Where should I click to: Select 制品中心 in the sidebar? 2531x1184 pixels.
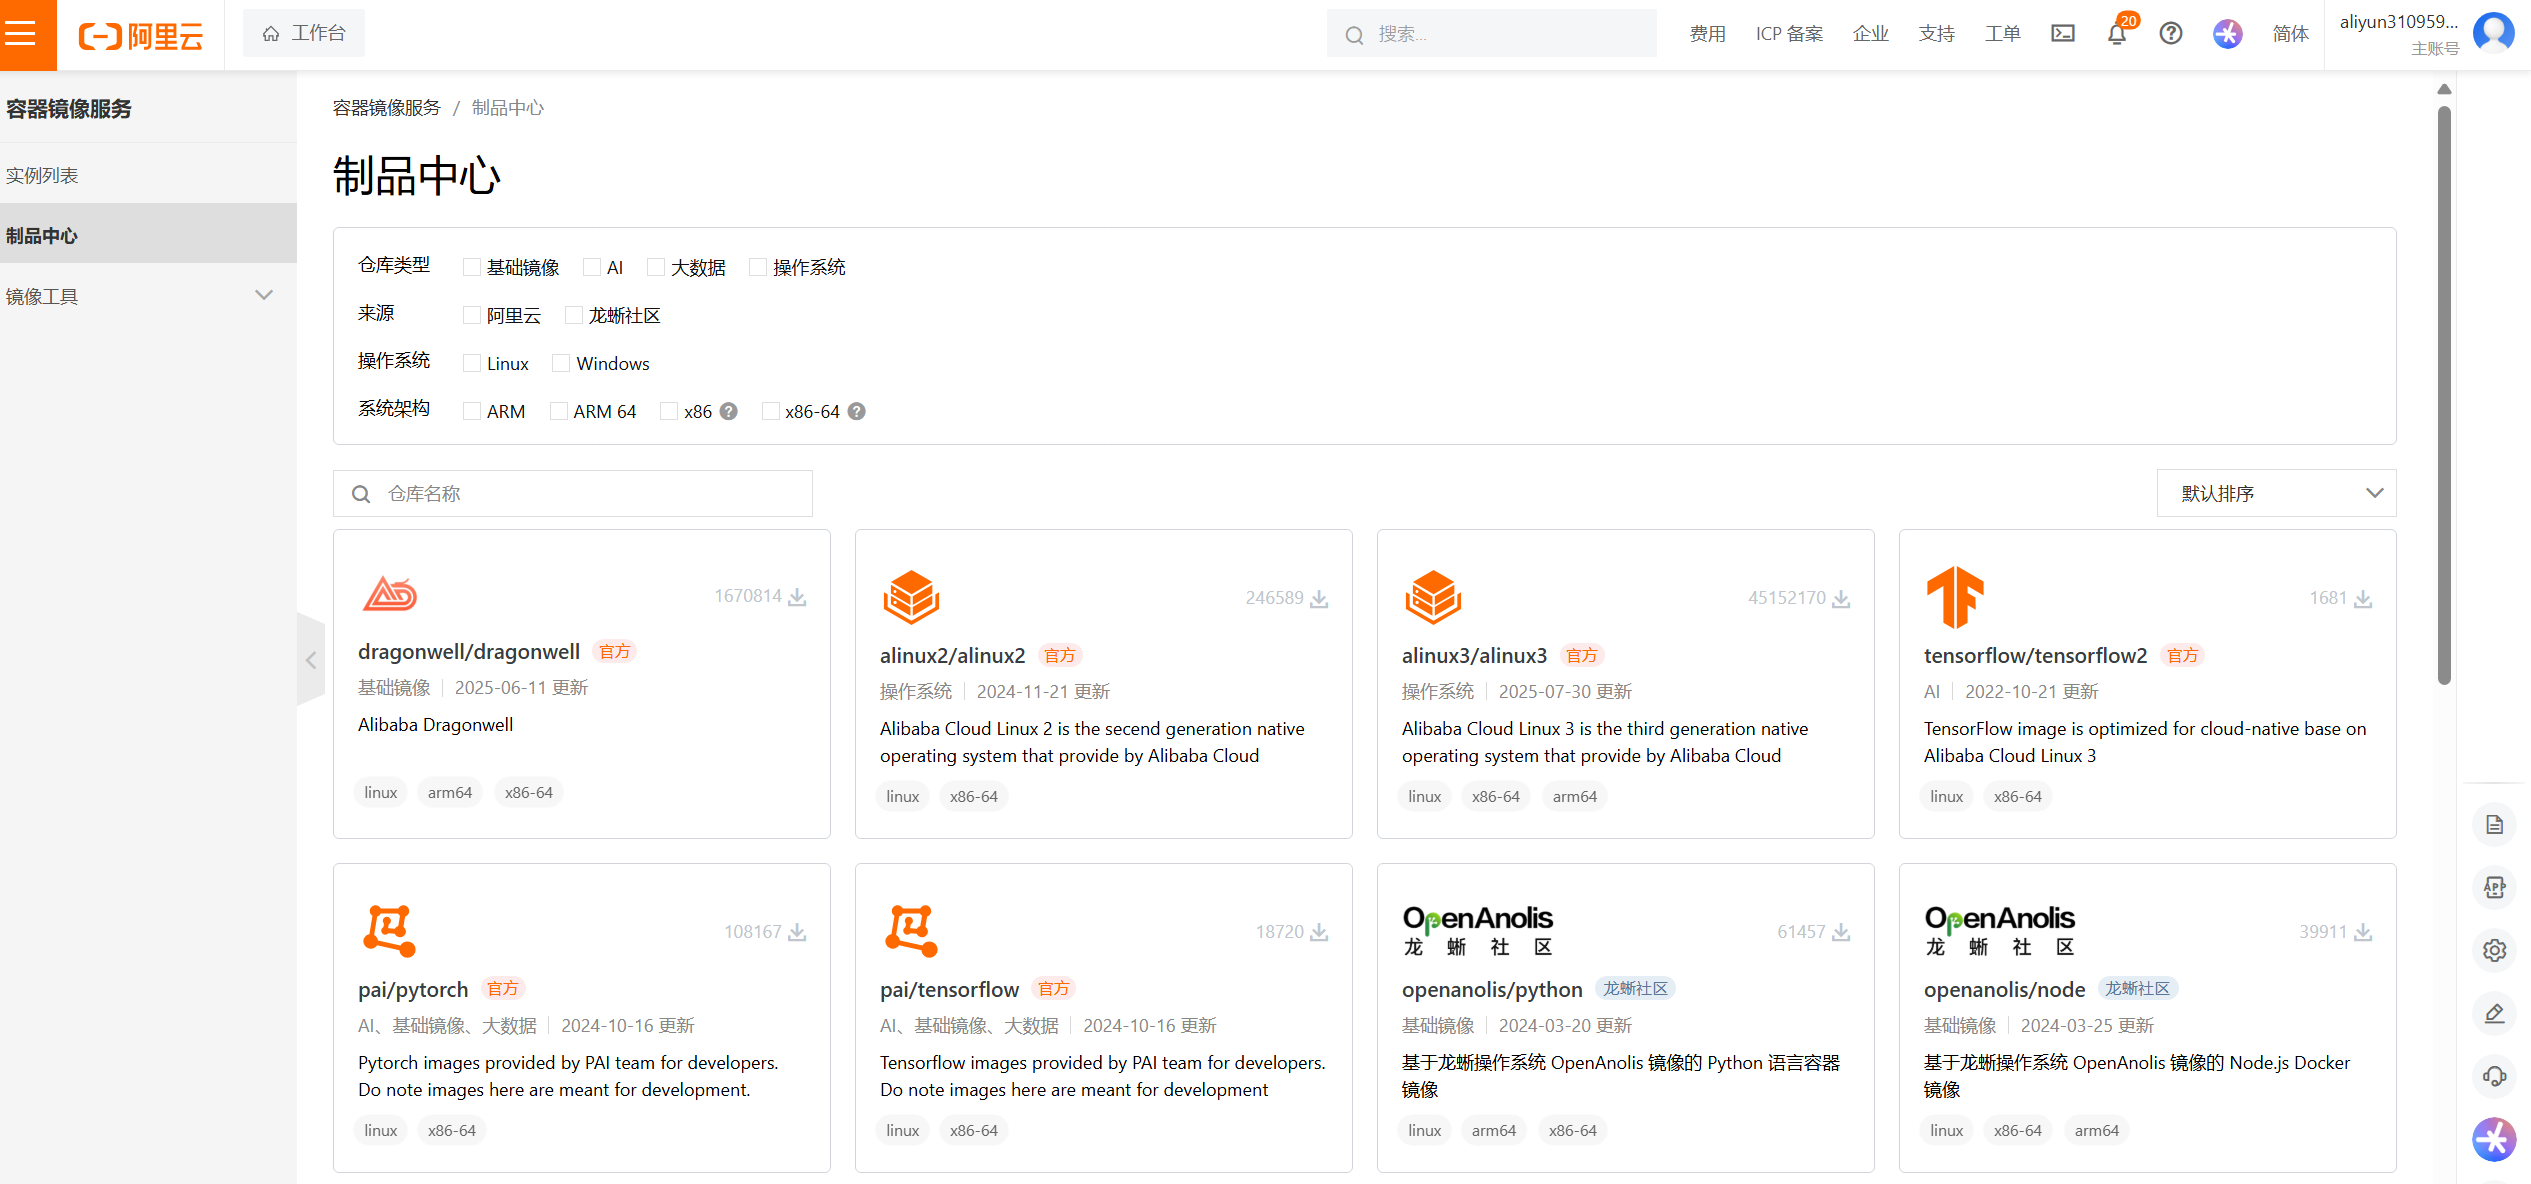[x=148, y=235]
